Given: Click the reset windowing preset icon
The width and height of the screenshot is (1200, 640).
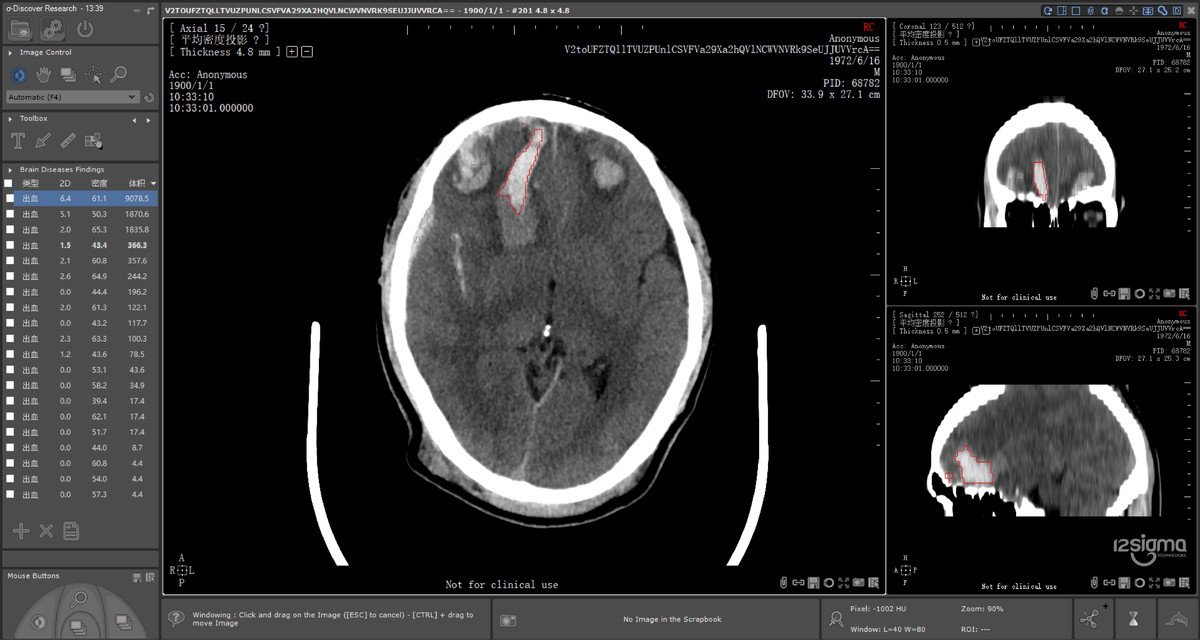Looking at the screenshot, I should coord(149,98).
